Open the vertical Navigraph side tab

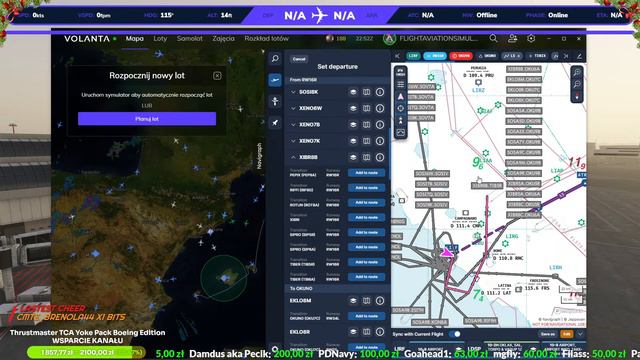[259, 156]
